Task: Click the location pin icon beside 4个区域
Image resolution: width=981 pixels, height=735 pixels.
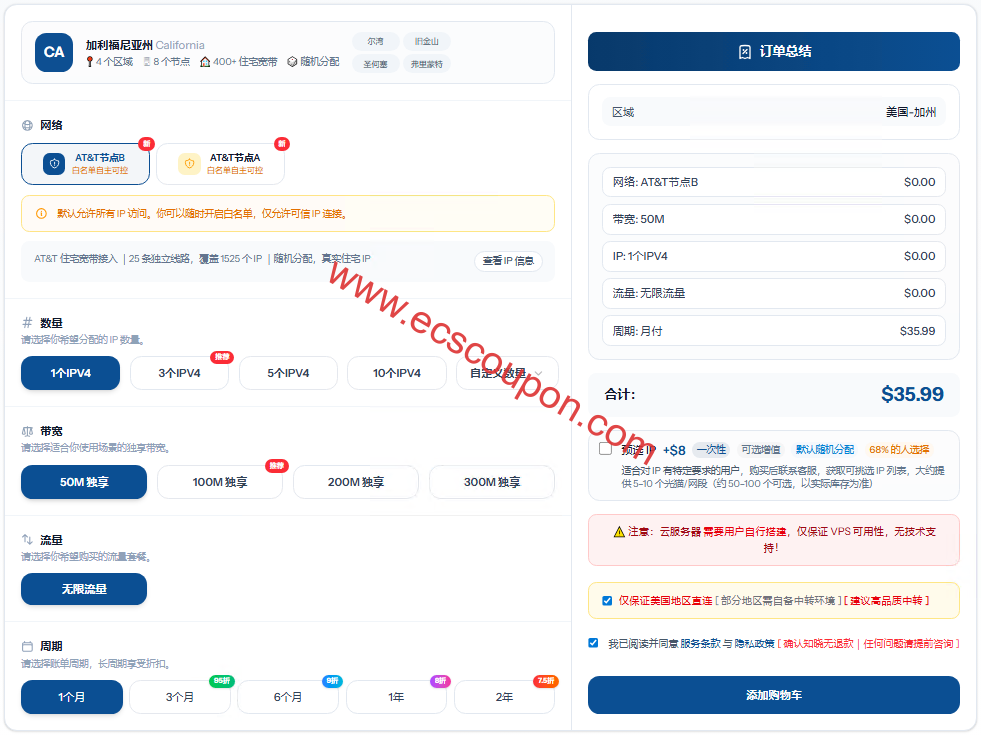Action: click(x=90, y=60)
